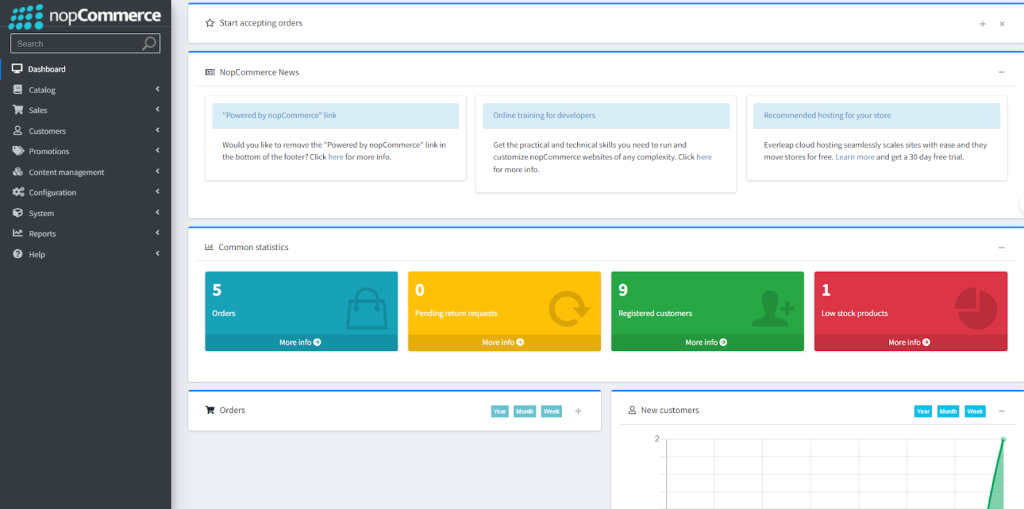Expand the Configuration menu arrow

pyautogui.click(x=157, y=192)
